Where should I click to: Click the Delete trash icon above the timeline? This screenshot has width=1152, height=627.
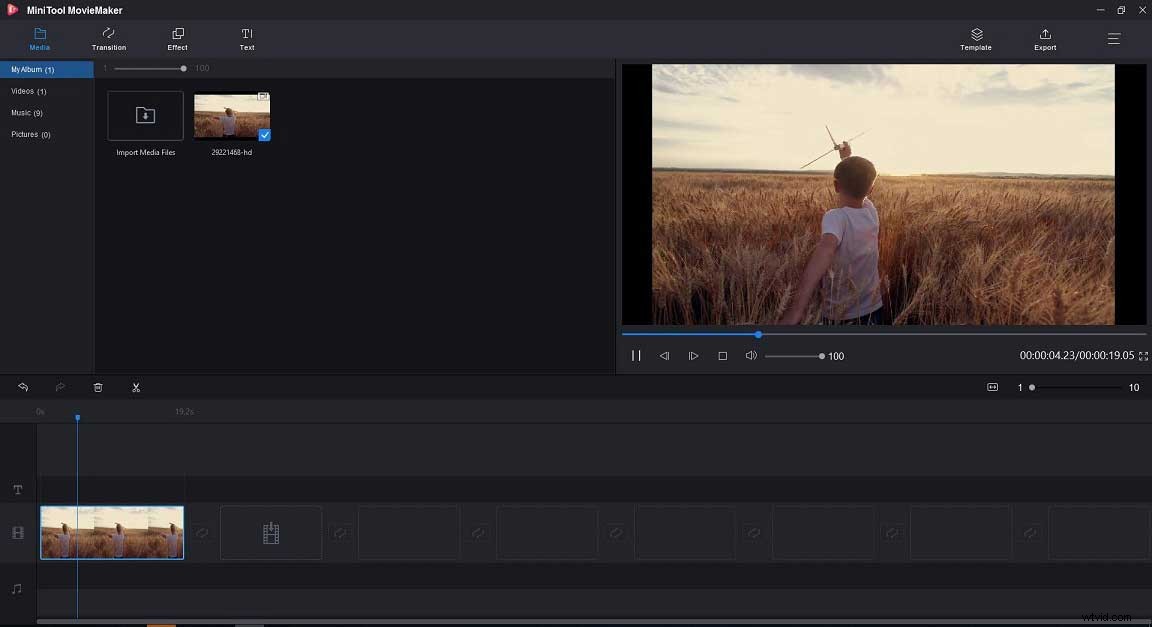tap(98, 387)
